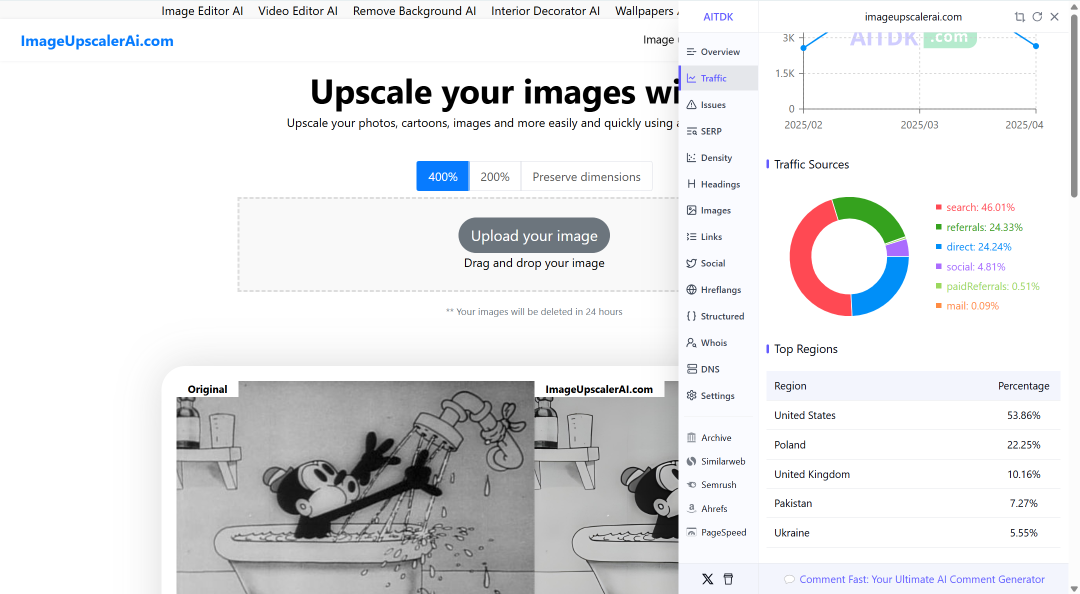Click the Social bird icon

pos(692,263)
